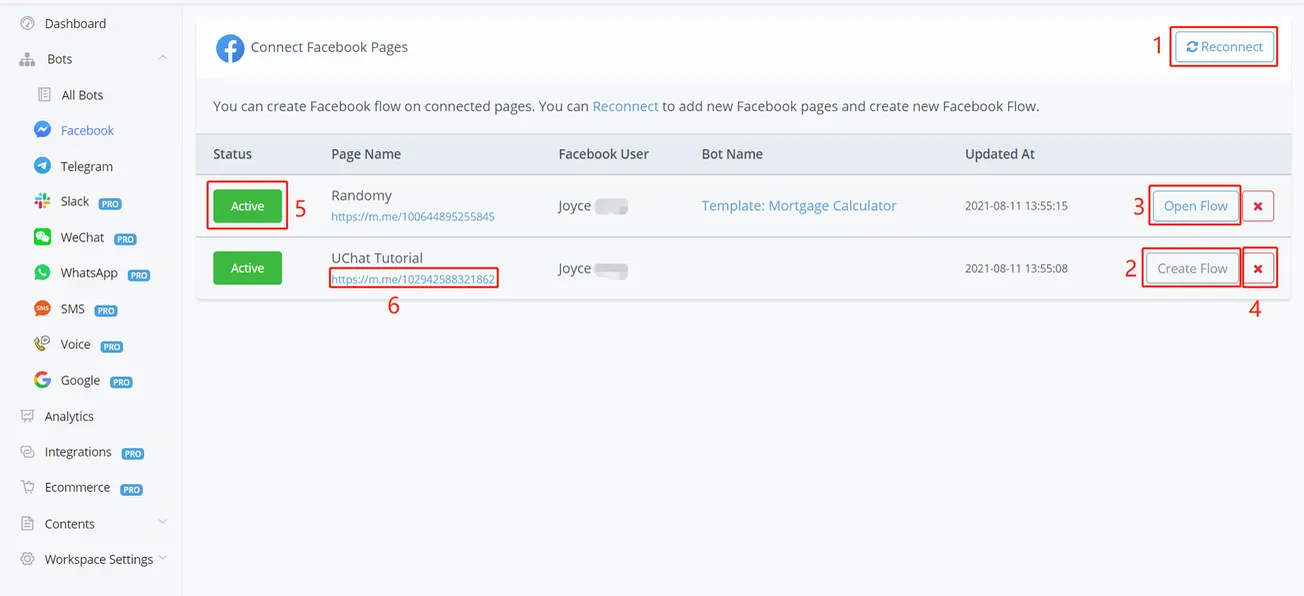Viewport: 1304px width, 596px height.
Task: Click the Bots hierarchy icon
Action: (x=27, y=59)
